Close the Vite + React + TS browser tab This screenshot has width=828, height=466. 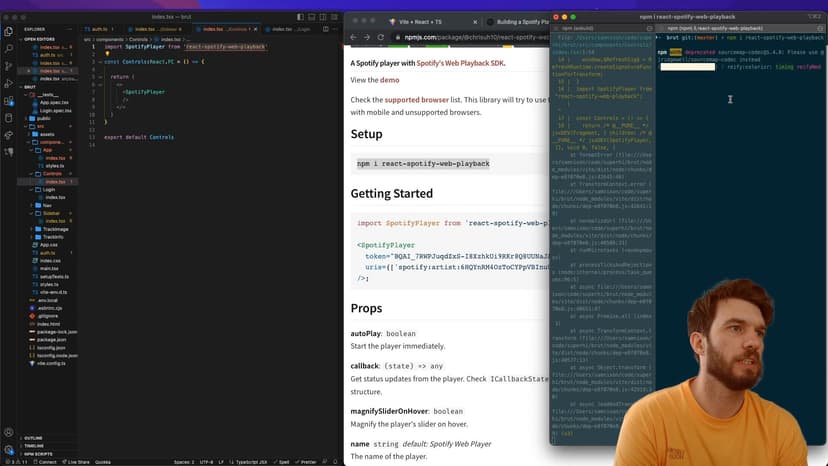(x=475, y=22)
